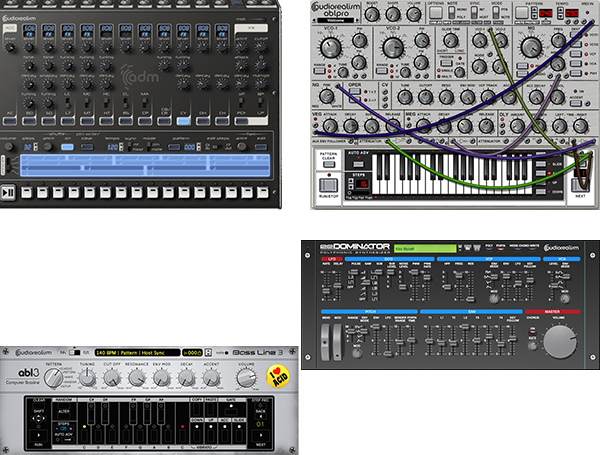The height and width of the screenshot is (455, 600).
Task: Turn the VCO-2 waveform knob in ABL Pro
Action: 393,48
